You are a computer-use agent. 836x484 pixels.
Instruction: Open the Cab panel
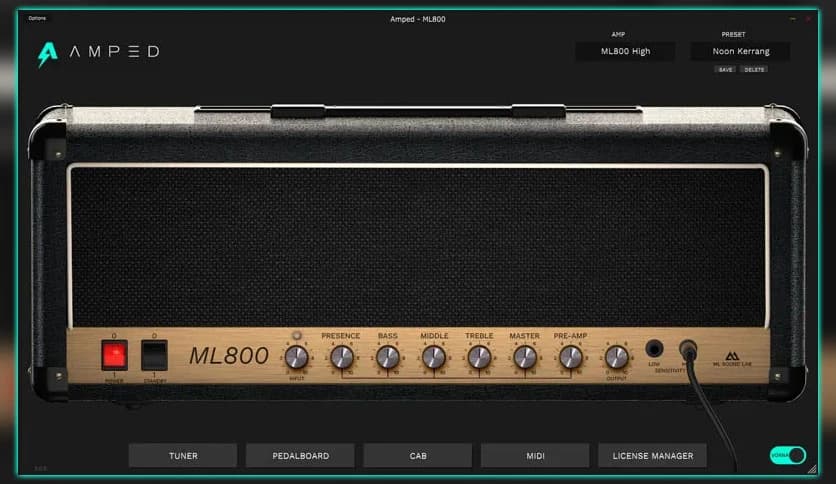[417, 456]
